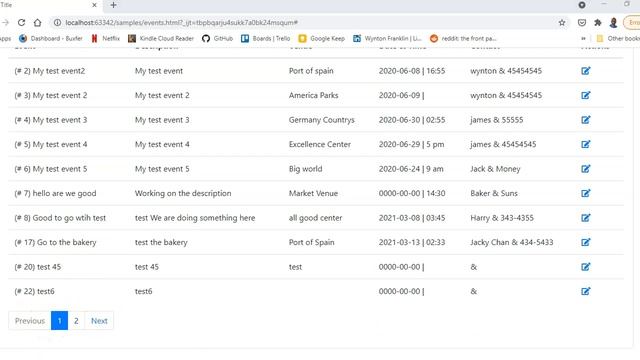Image resolution: width=640 pixels, height=360 pixels.
Task: Edit the Germany Countrys event
Action: (586, 120)
